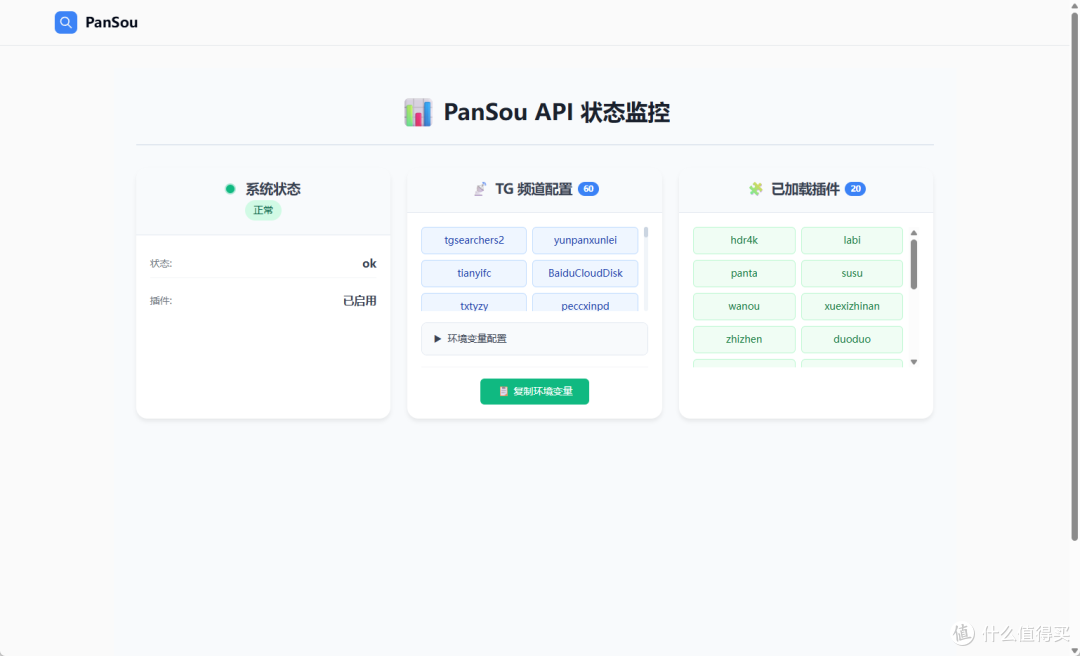Select the hdr4k plugin tag
Image resolution: width=1080 pixels, height=656 pixels.
pos(744,240)
